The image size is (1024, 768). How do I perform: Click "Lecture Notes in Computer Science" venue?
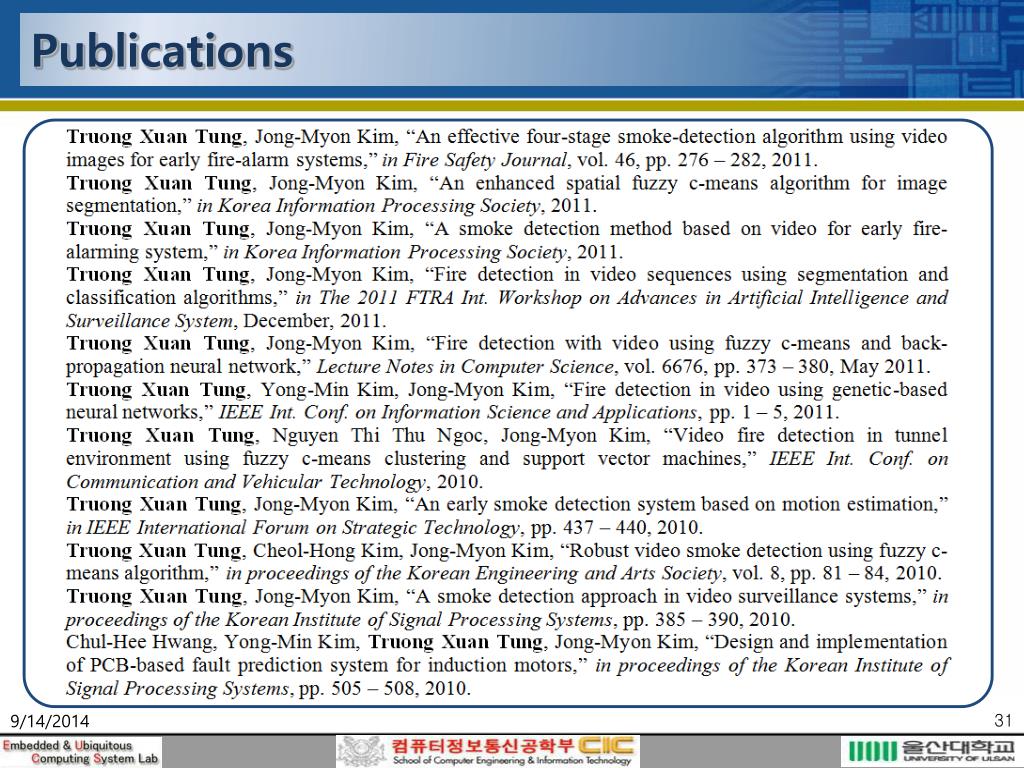(465, 366)
